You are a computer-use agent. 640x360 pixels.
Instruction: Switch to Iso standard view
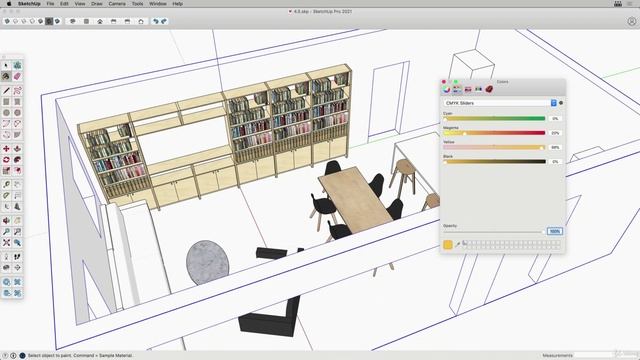coord(73,21)
